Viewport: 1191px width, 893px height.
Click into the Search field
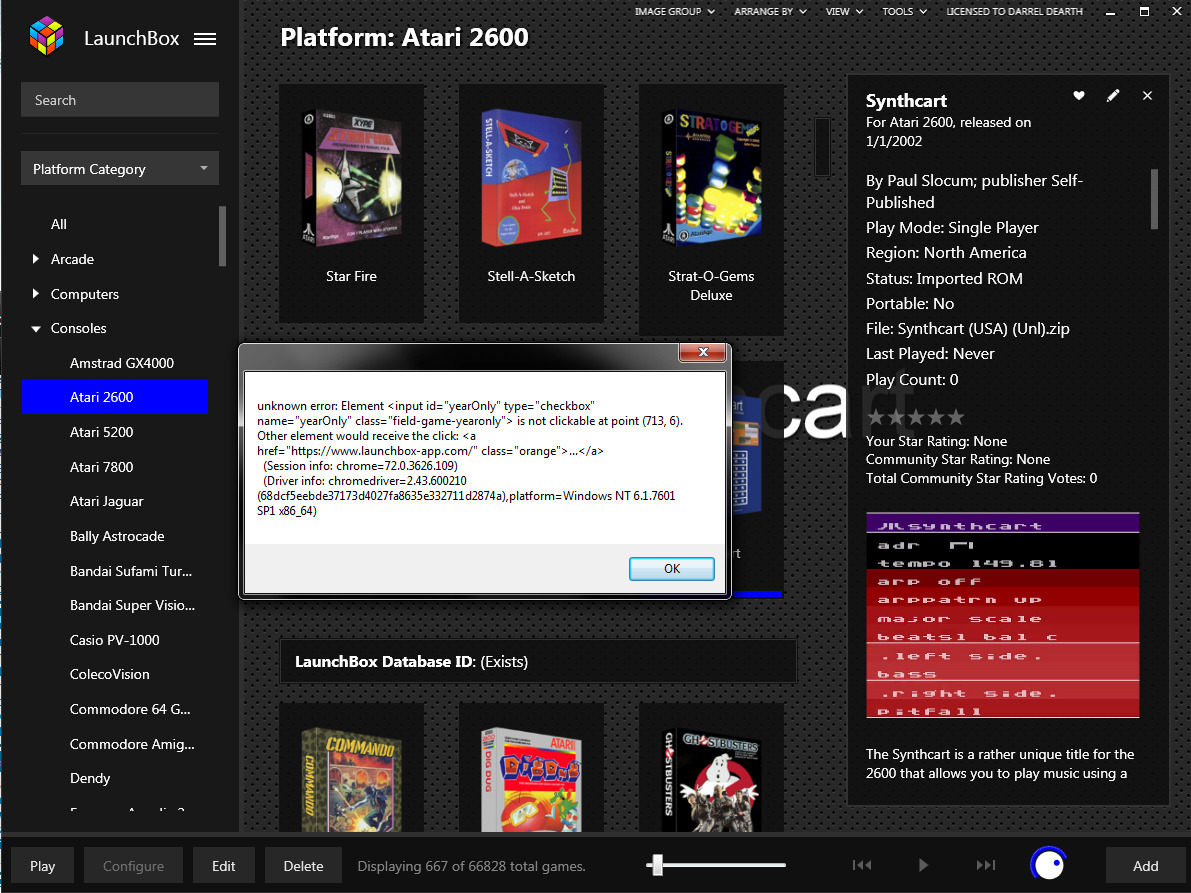tap(120, 99)
